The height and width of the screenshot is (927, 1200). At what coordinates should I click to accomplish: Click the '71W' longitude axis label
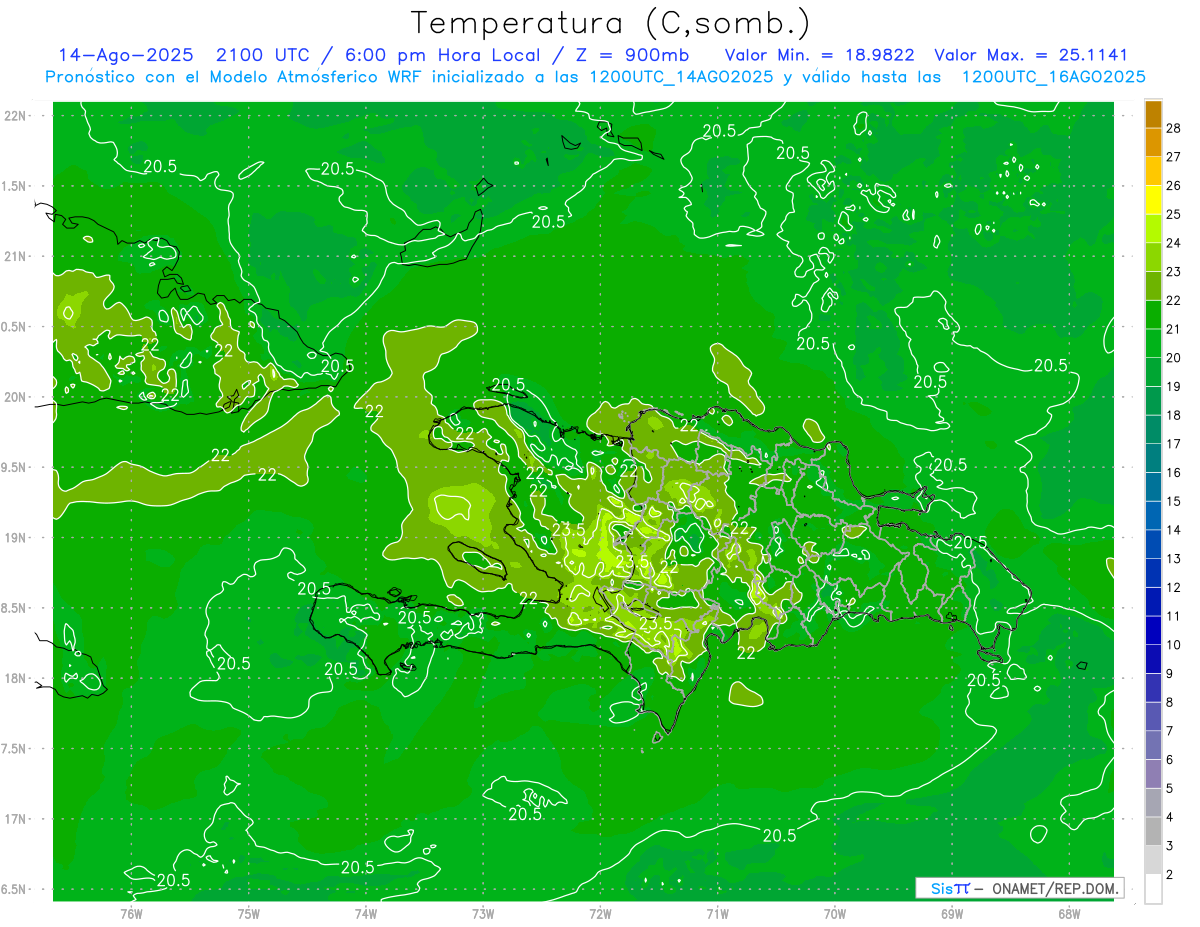pyautogui.click(x=717, y=913)
